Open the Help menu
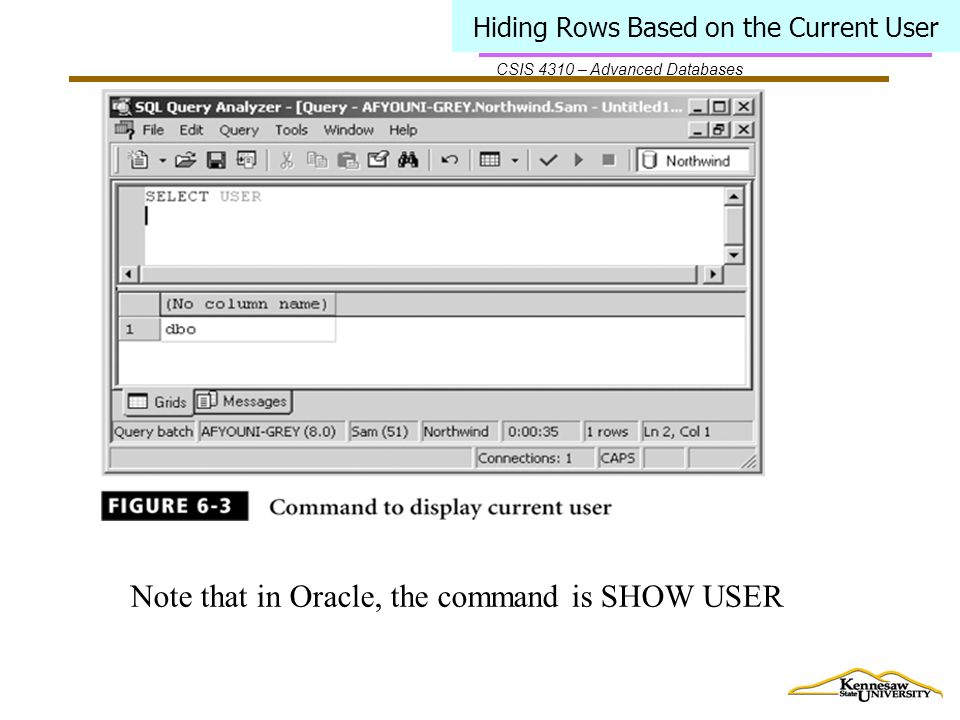 point(403,130)
